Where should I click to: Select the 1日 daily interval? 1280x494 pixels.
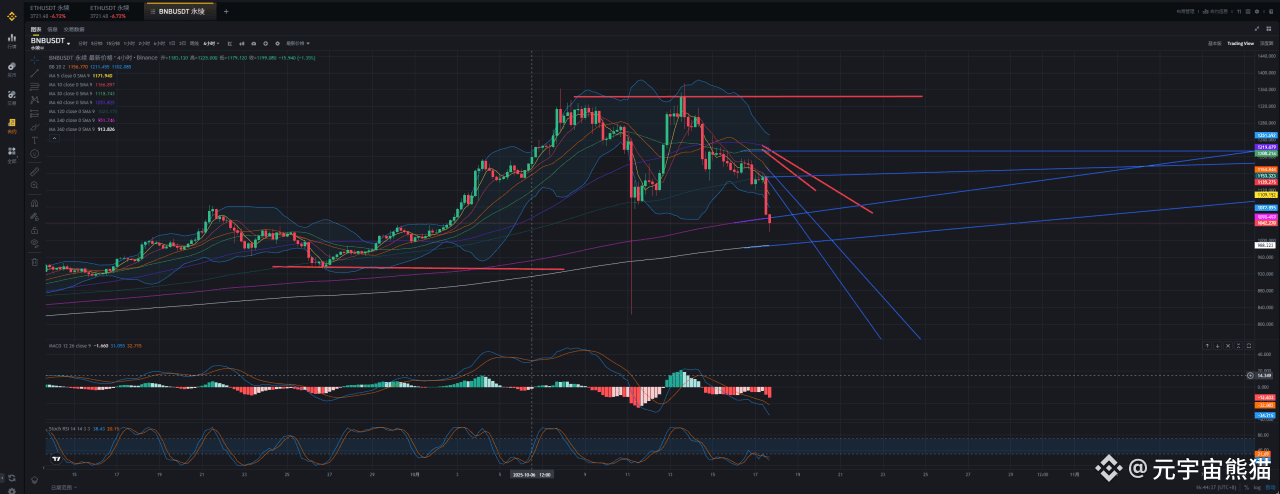(x=171, y=43)
